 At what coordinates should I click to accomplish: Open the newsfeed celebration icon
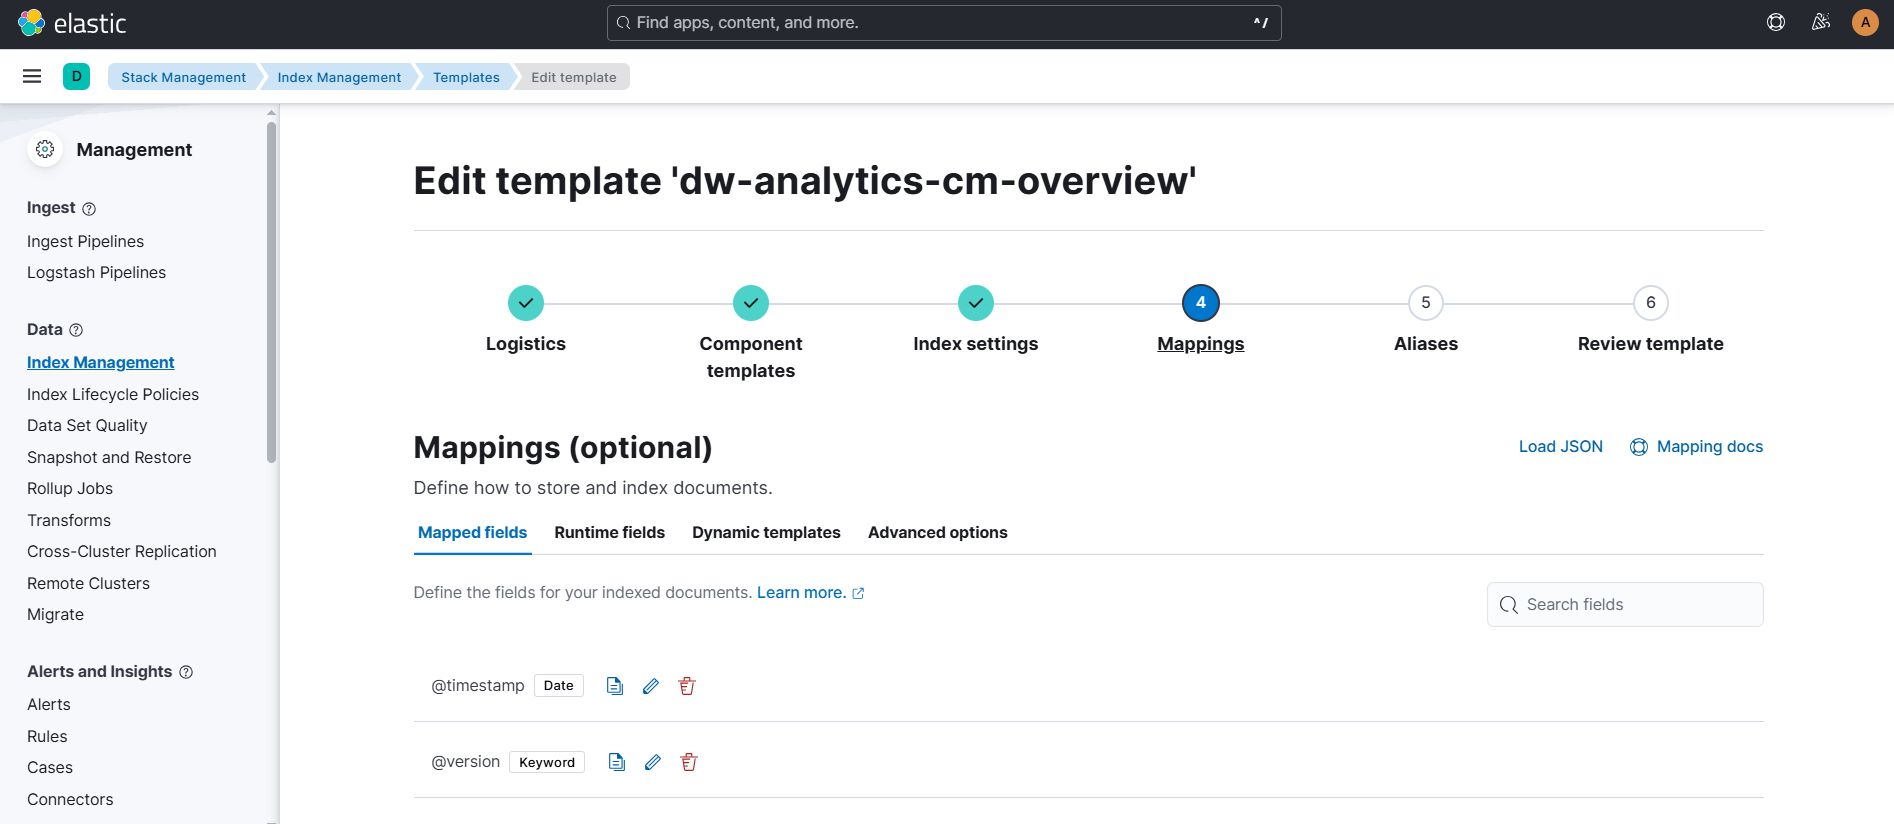click(x=1821, y=22)
